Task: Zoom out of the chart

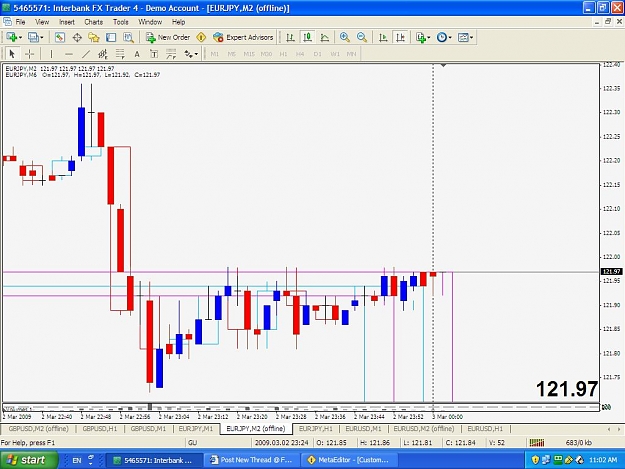Action: pyautogui.click(x=362, y=37)
